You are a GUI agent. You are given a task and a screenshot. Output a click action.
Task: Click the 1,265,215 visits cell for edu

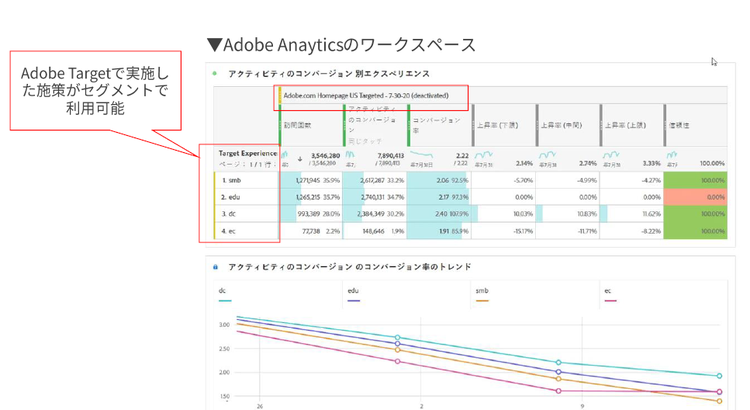click(311, 197)
